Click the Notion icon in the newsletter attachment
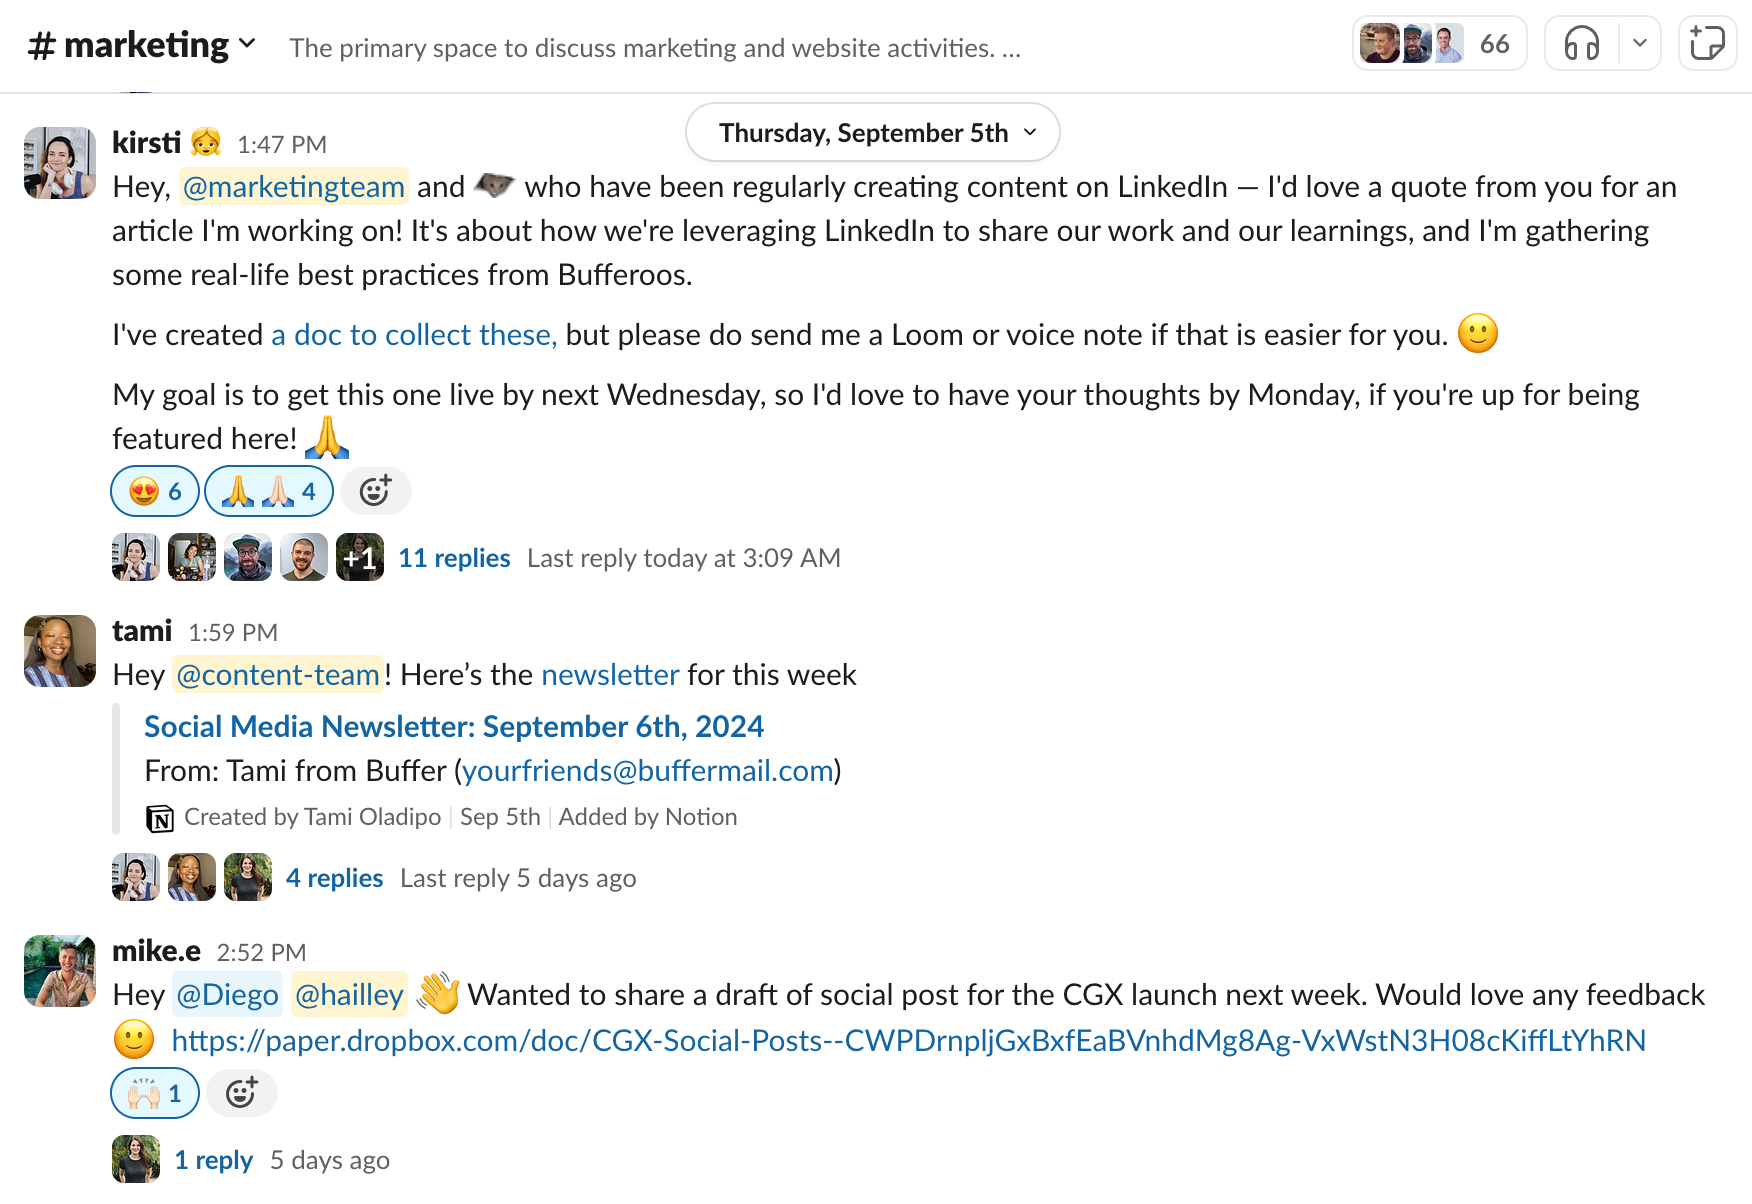 tap(160, 818)
